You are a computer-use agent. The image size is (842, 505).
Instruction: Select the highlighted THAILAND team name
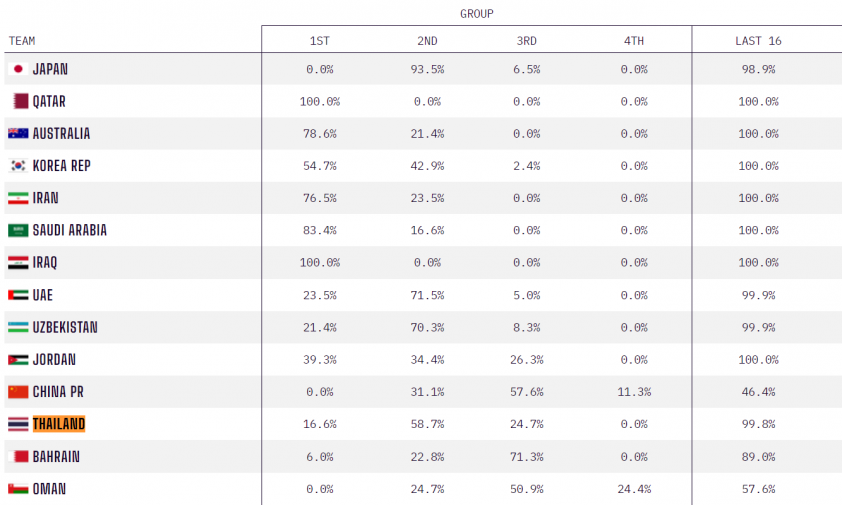point(59,424)
